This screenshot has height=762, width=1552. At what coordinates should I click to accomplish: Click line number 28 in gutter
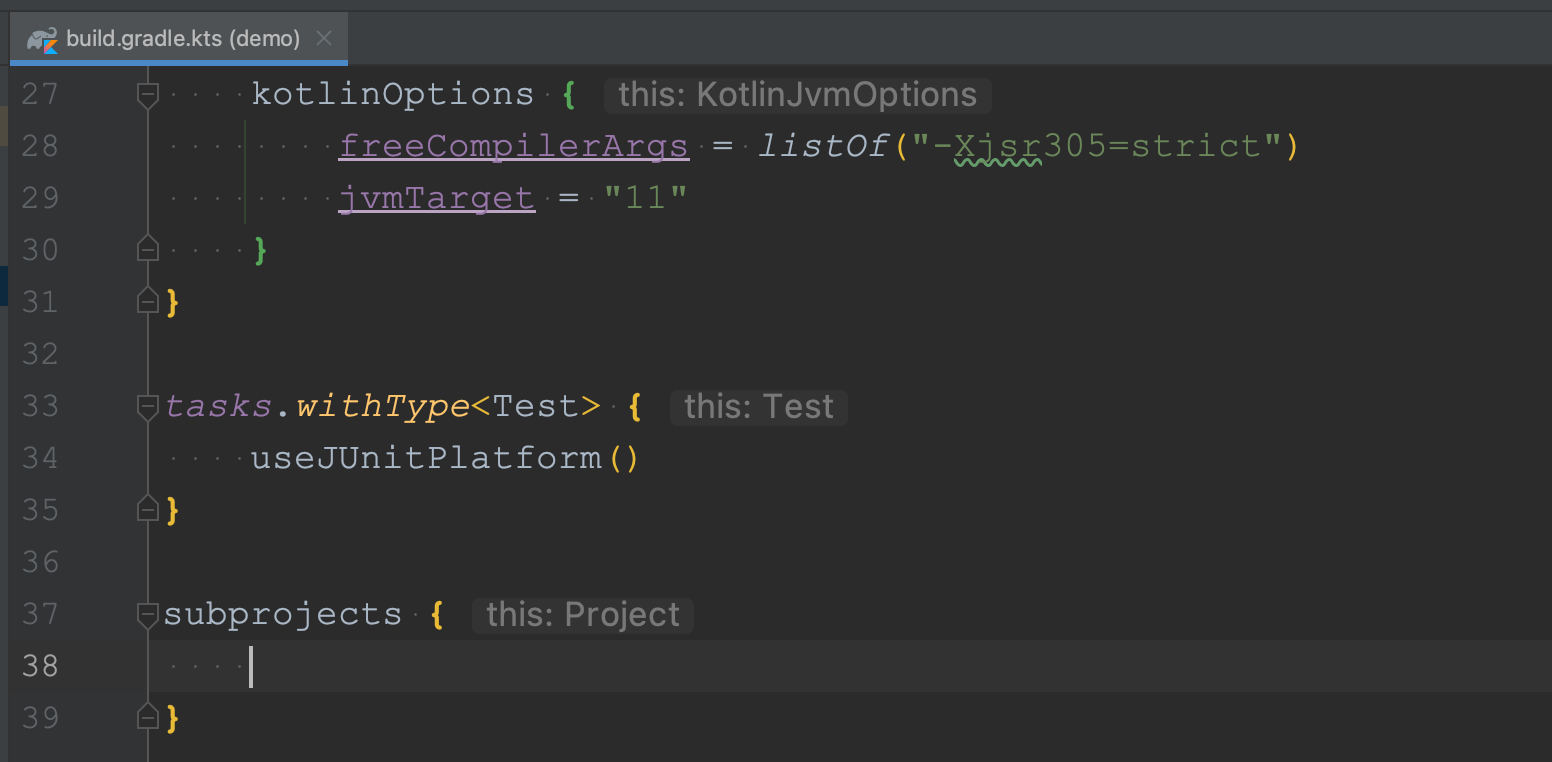(x=40, y=146)
